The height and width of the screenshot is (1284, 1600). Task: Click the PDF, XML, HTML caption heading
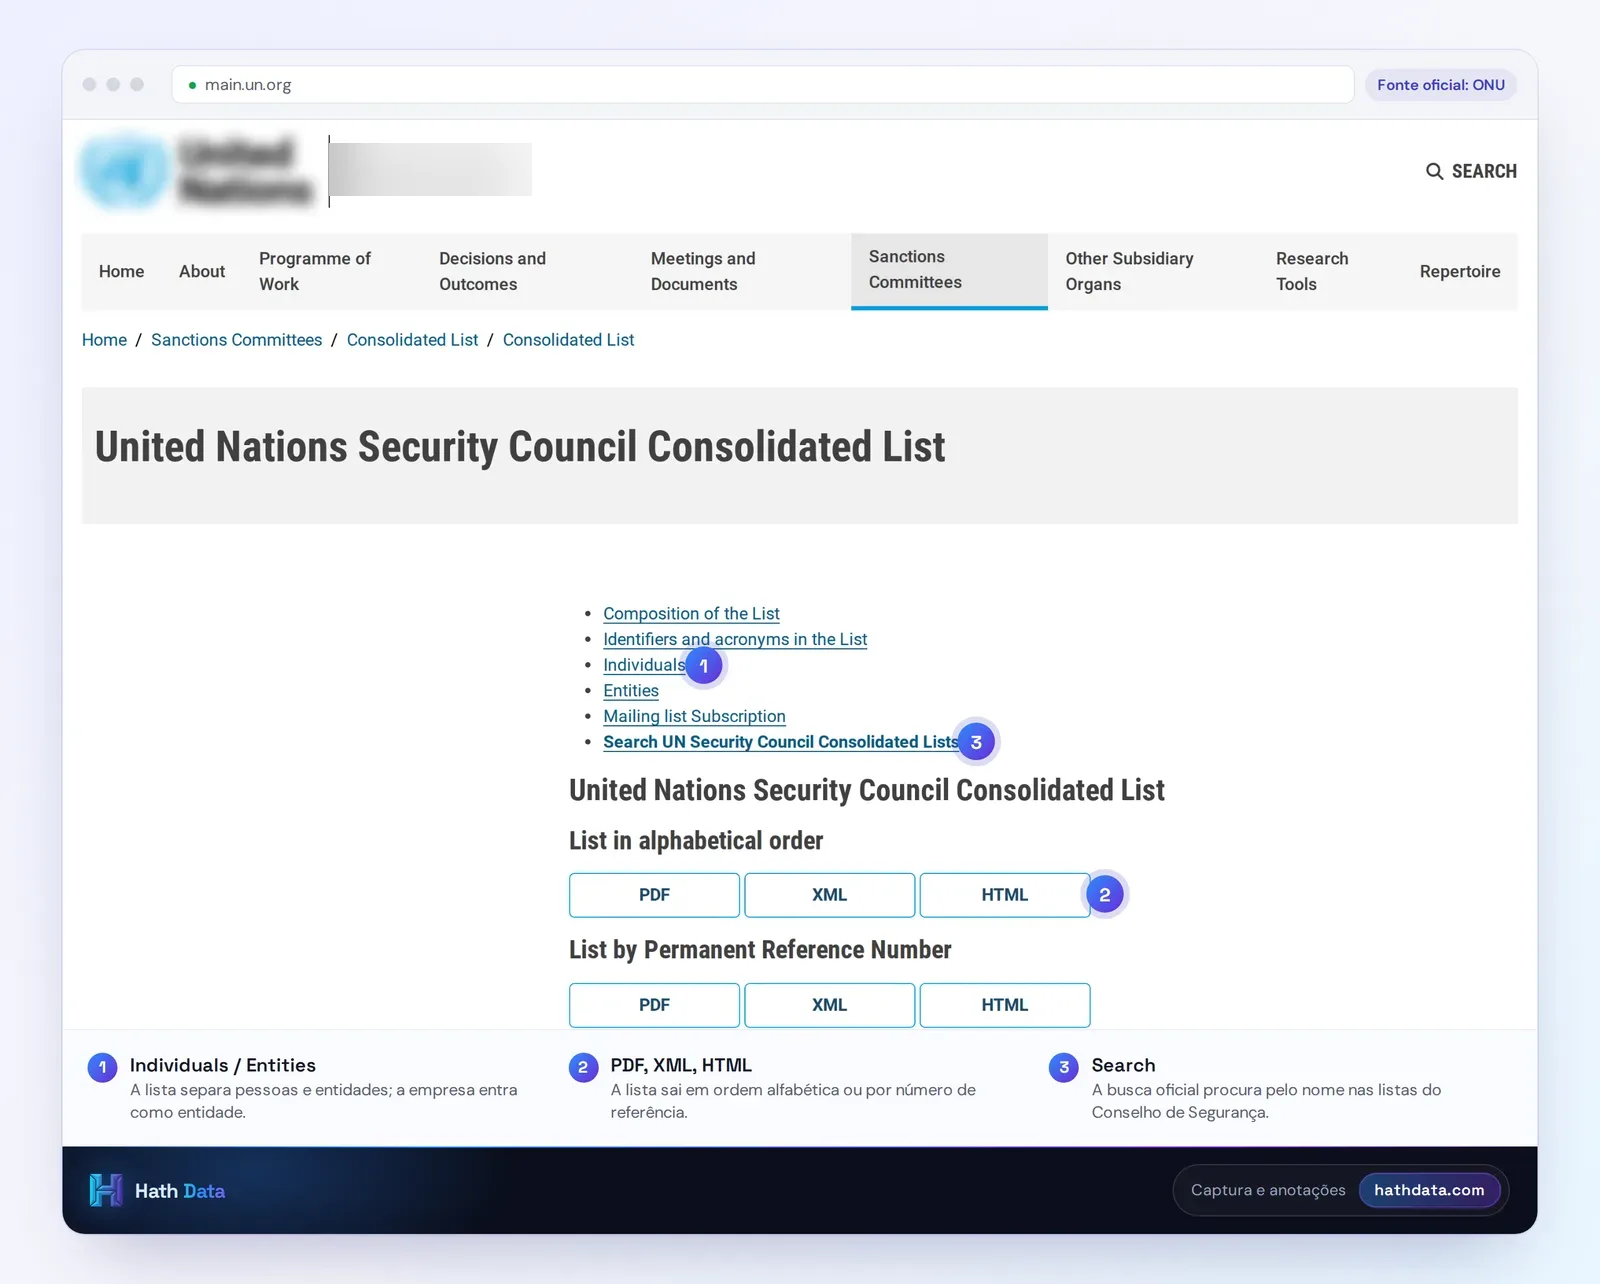pyautogui.click(x=681, y=1066)
